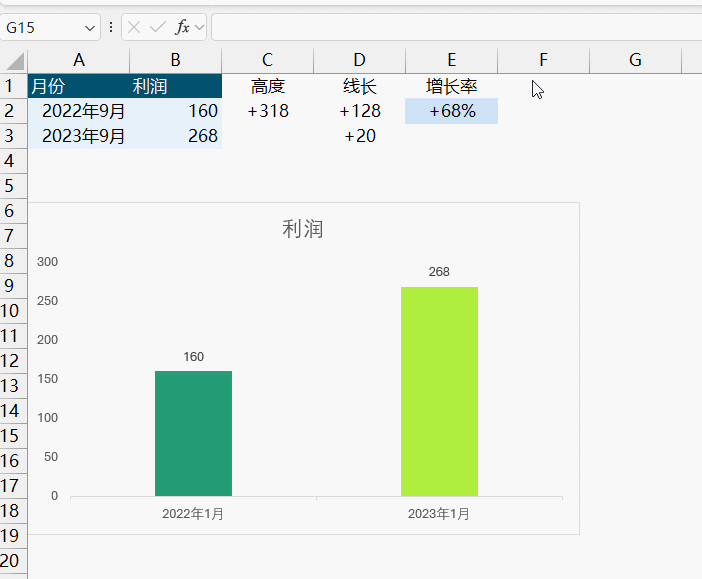Screen dimensions: 702x579
Task: Click the 2023年1月 axis label
Action: coord(438,514)
